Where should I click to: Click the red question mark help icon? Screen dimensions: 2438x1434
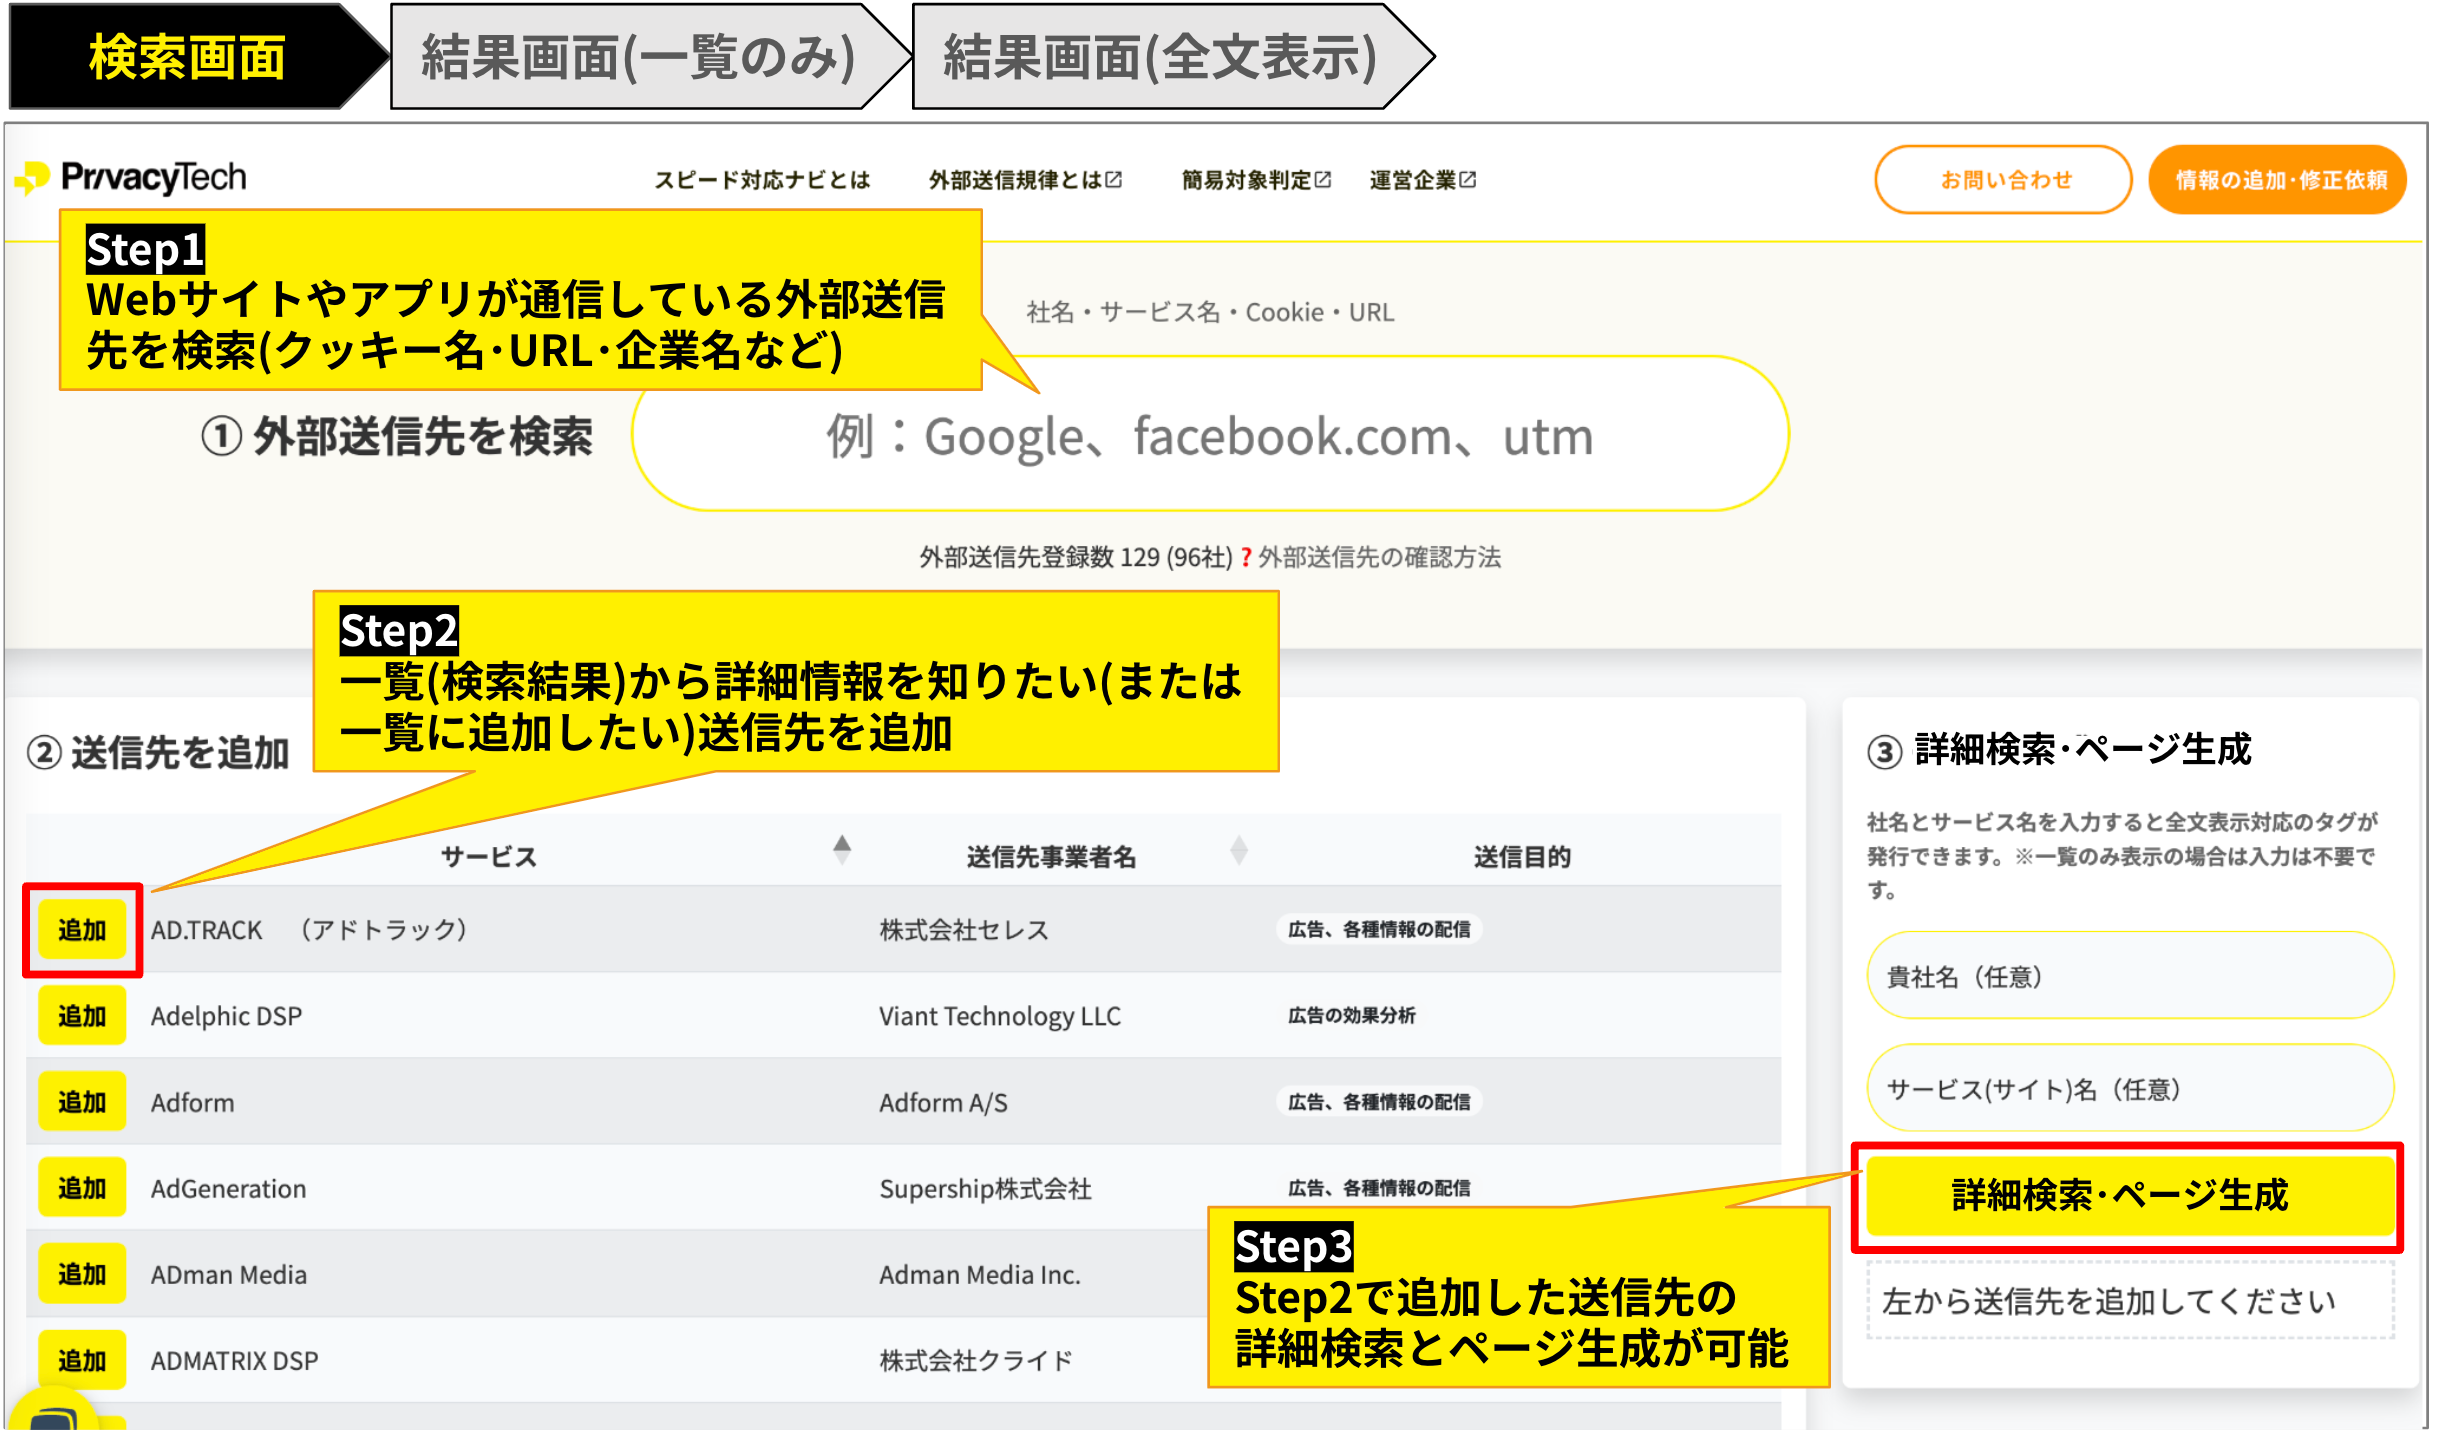pos(1246,558)
